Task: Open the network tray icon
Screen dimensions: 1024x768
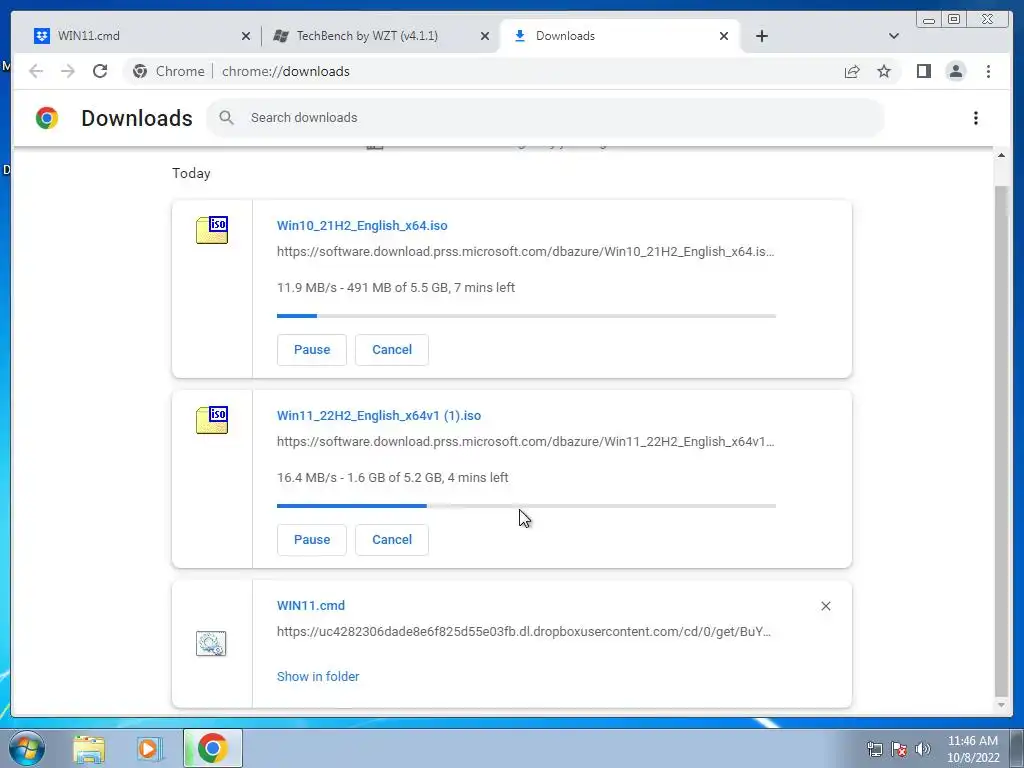Action: [875, 749]
